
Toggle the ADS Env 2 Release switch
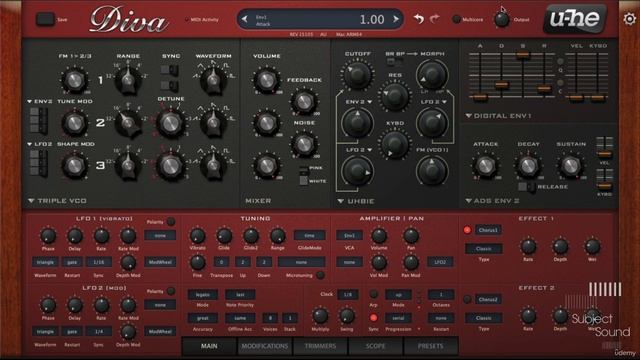pyautogui.click(x=526, y=187)
